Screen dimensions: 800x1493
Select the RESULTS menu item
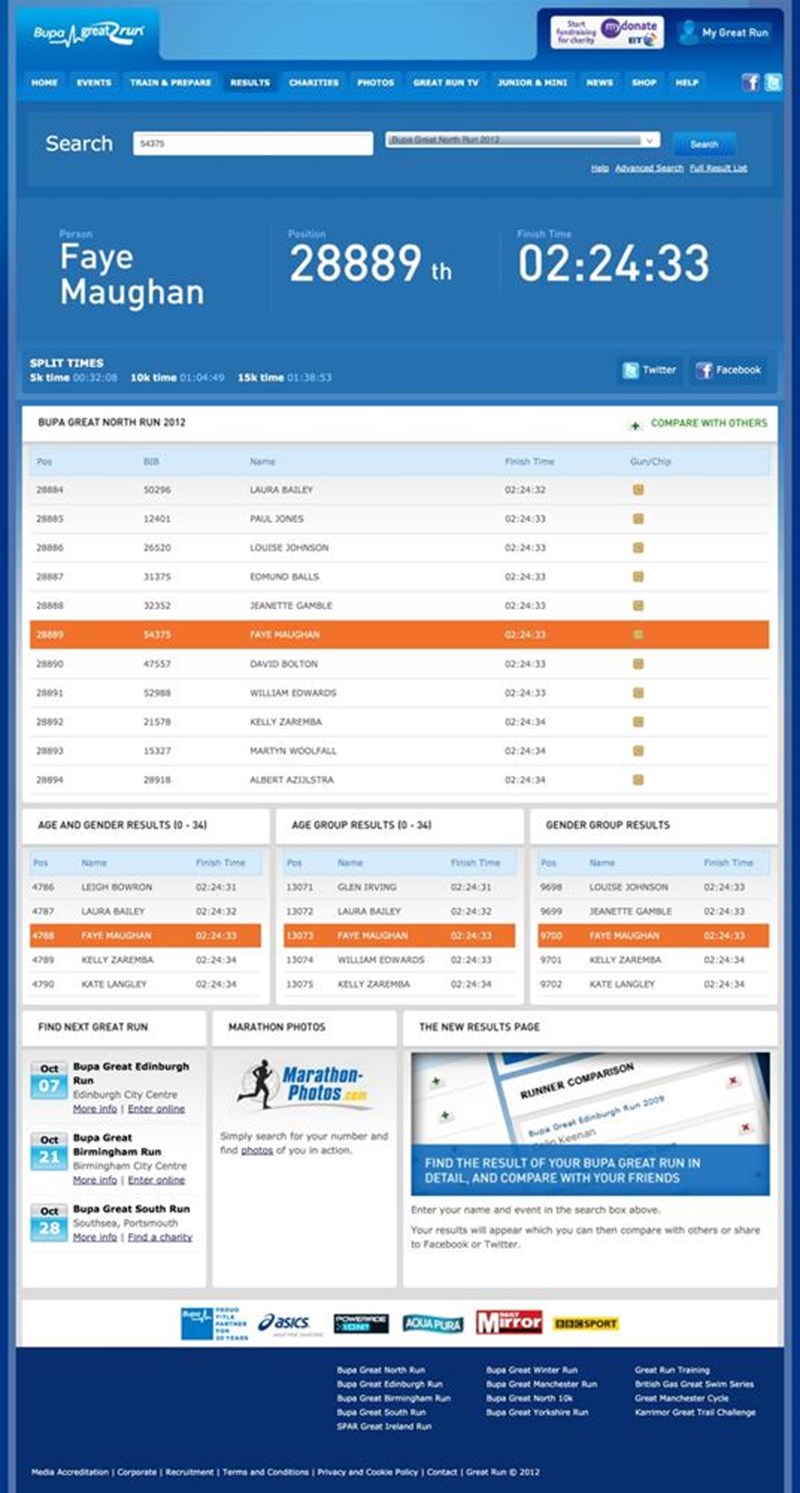click(250, 83)
